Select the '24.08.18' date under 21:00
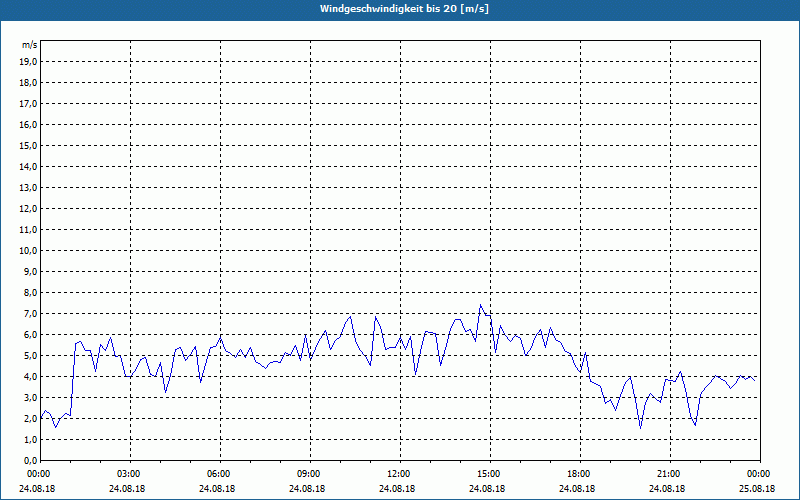Viewport: 800px width, 500px height. point(667,489)
